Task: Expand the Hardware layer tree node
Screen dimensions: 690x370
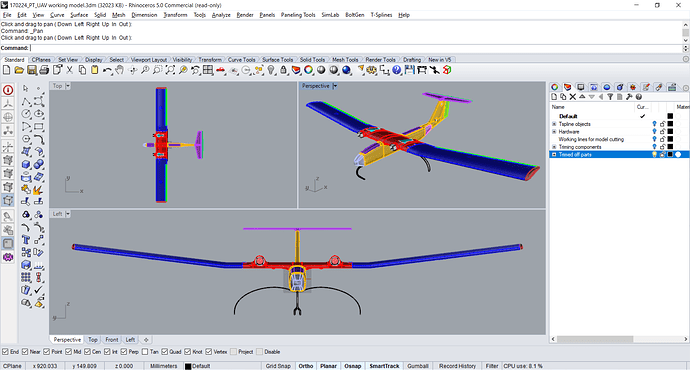Action: pyautogui.click(x=554, y=132)
